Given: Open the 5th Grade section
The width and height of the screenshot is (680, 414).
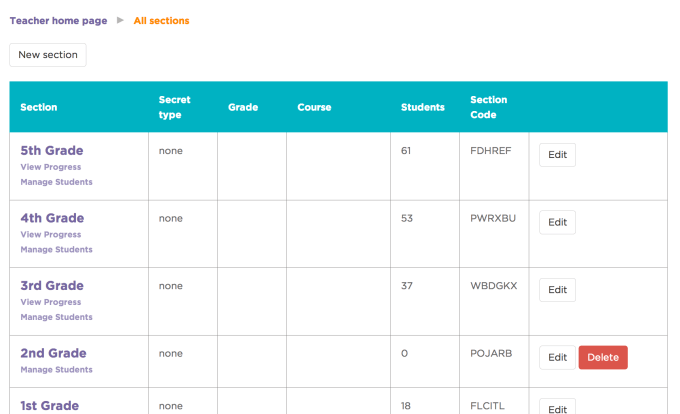Looking at the screenshot, I should [x=52, y=151].
